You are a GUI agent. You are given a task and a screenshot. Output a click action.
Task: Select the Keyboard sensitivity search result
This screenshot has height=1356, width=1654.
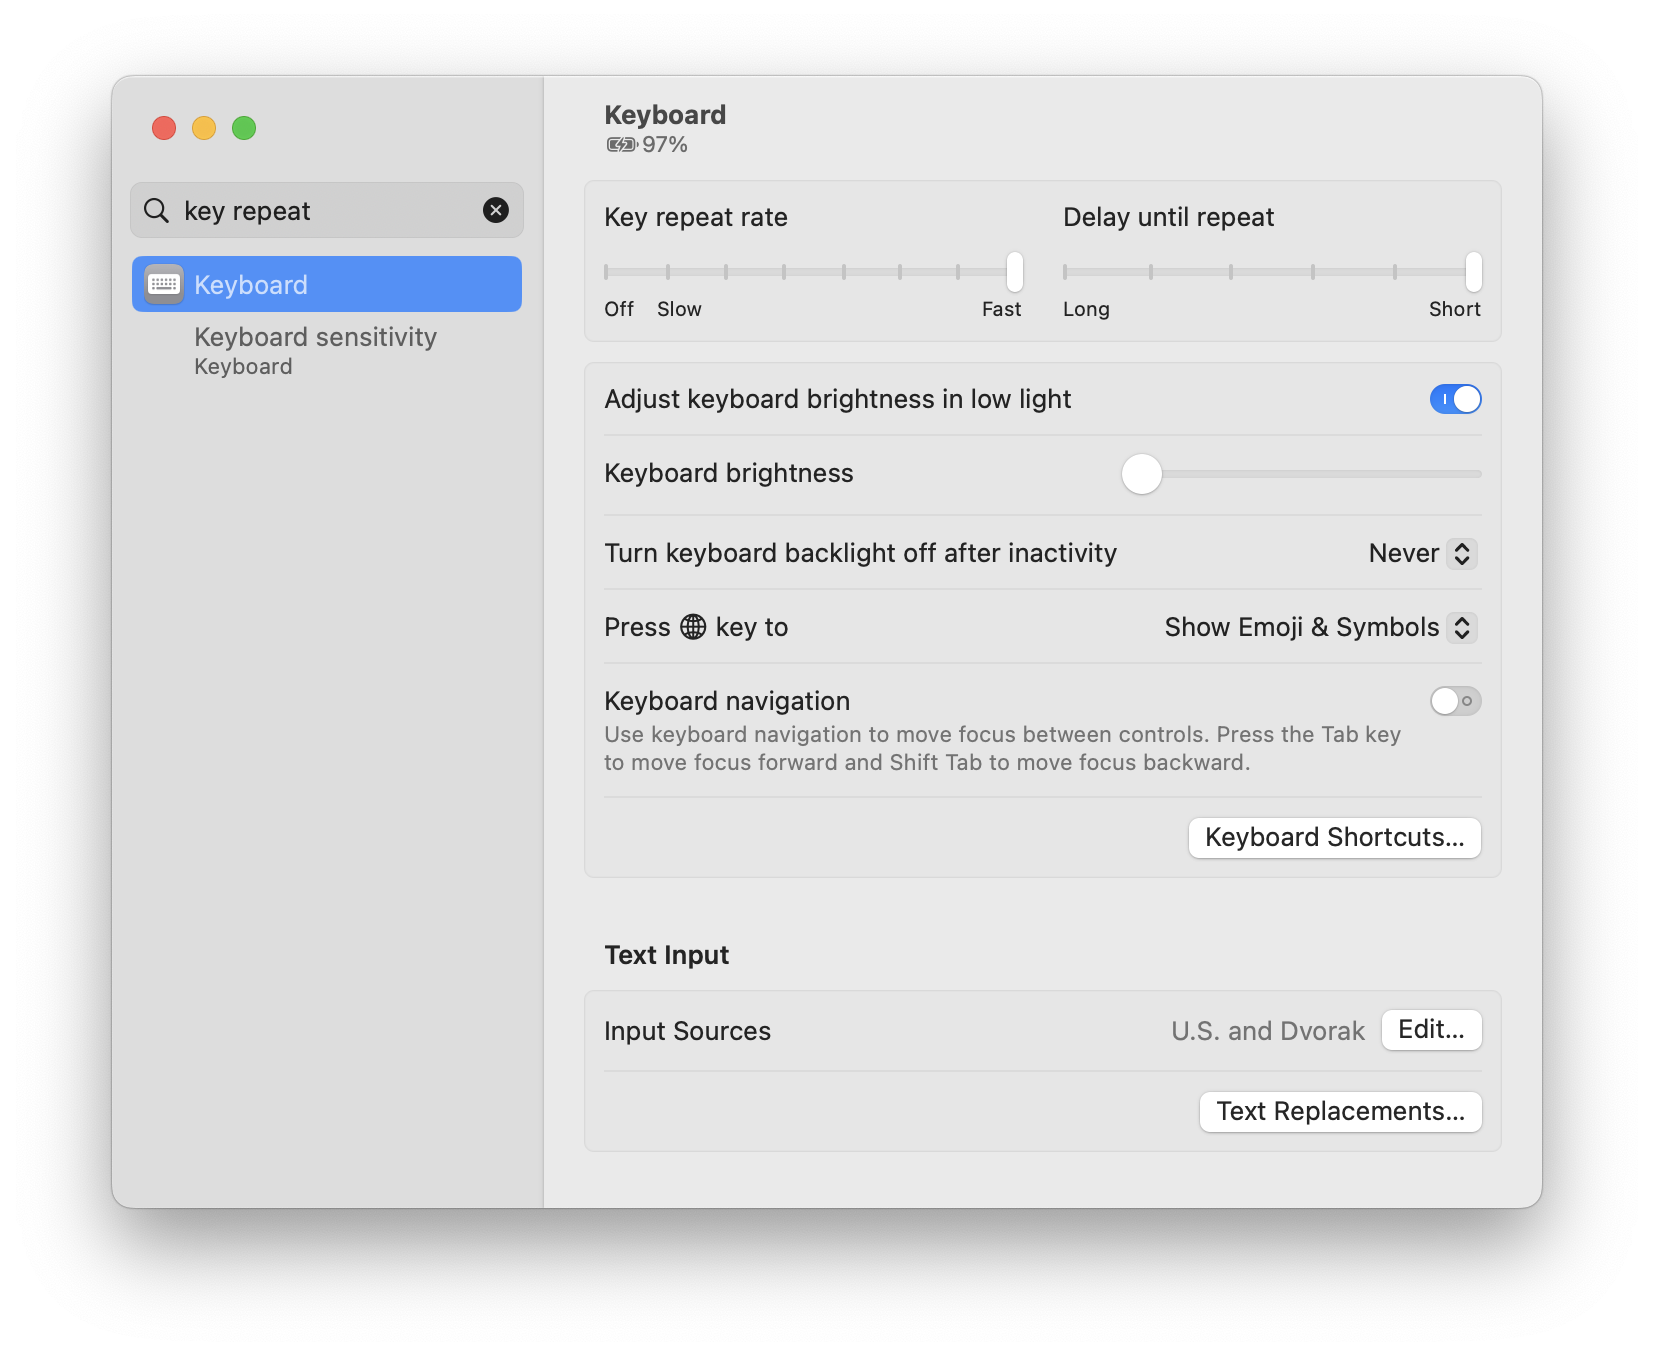pos(327,350)
